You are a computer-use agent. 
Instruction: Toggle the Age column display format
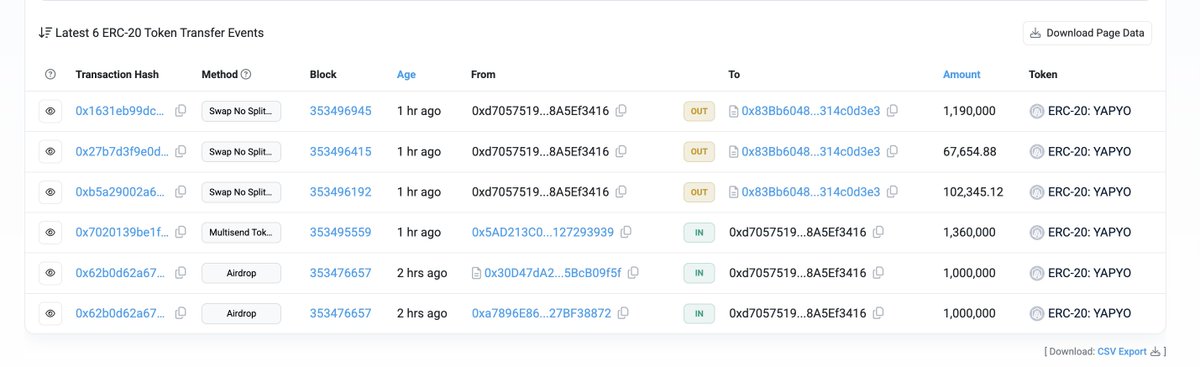(x=406, y=74)
